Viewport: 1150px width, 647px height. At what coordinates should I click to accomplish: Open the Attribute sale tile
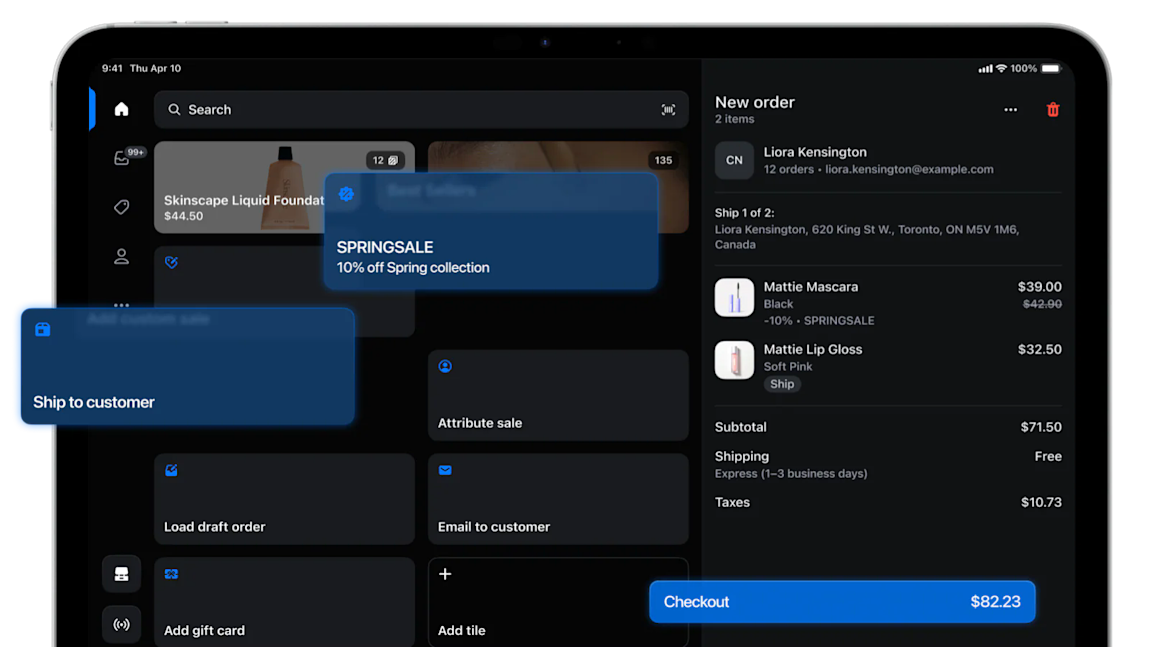[558, 395]
